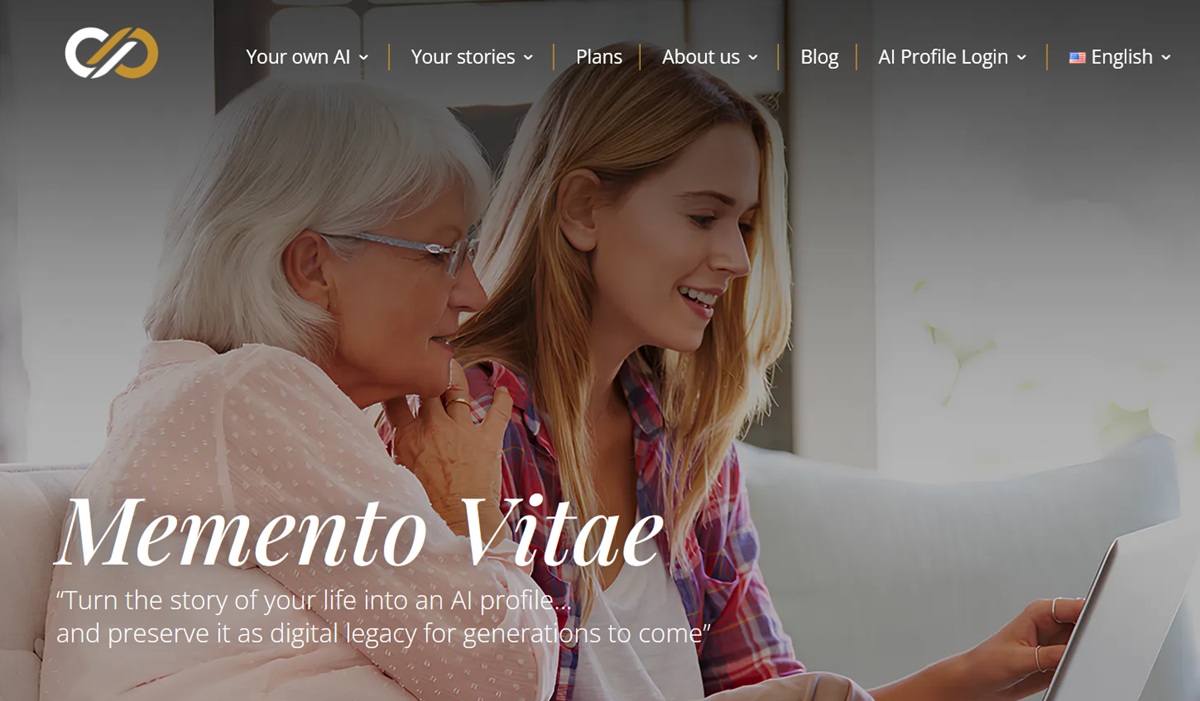Open the English language dropdown arrow
This screenshot has height=701, width=1200.
(x=1166, y=58)
